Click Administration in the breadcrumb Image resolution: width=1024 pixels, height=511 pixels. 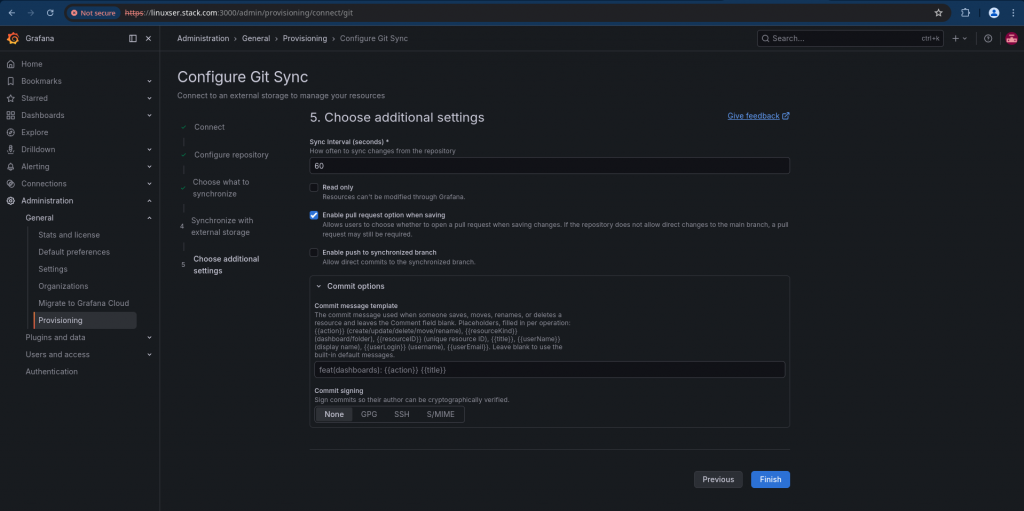coord(203,39)
